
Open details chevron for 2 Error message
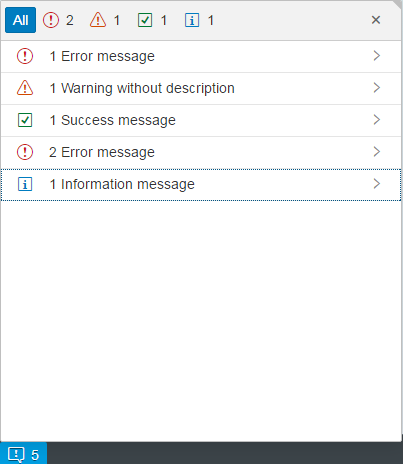click(x=377, y=152)
